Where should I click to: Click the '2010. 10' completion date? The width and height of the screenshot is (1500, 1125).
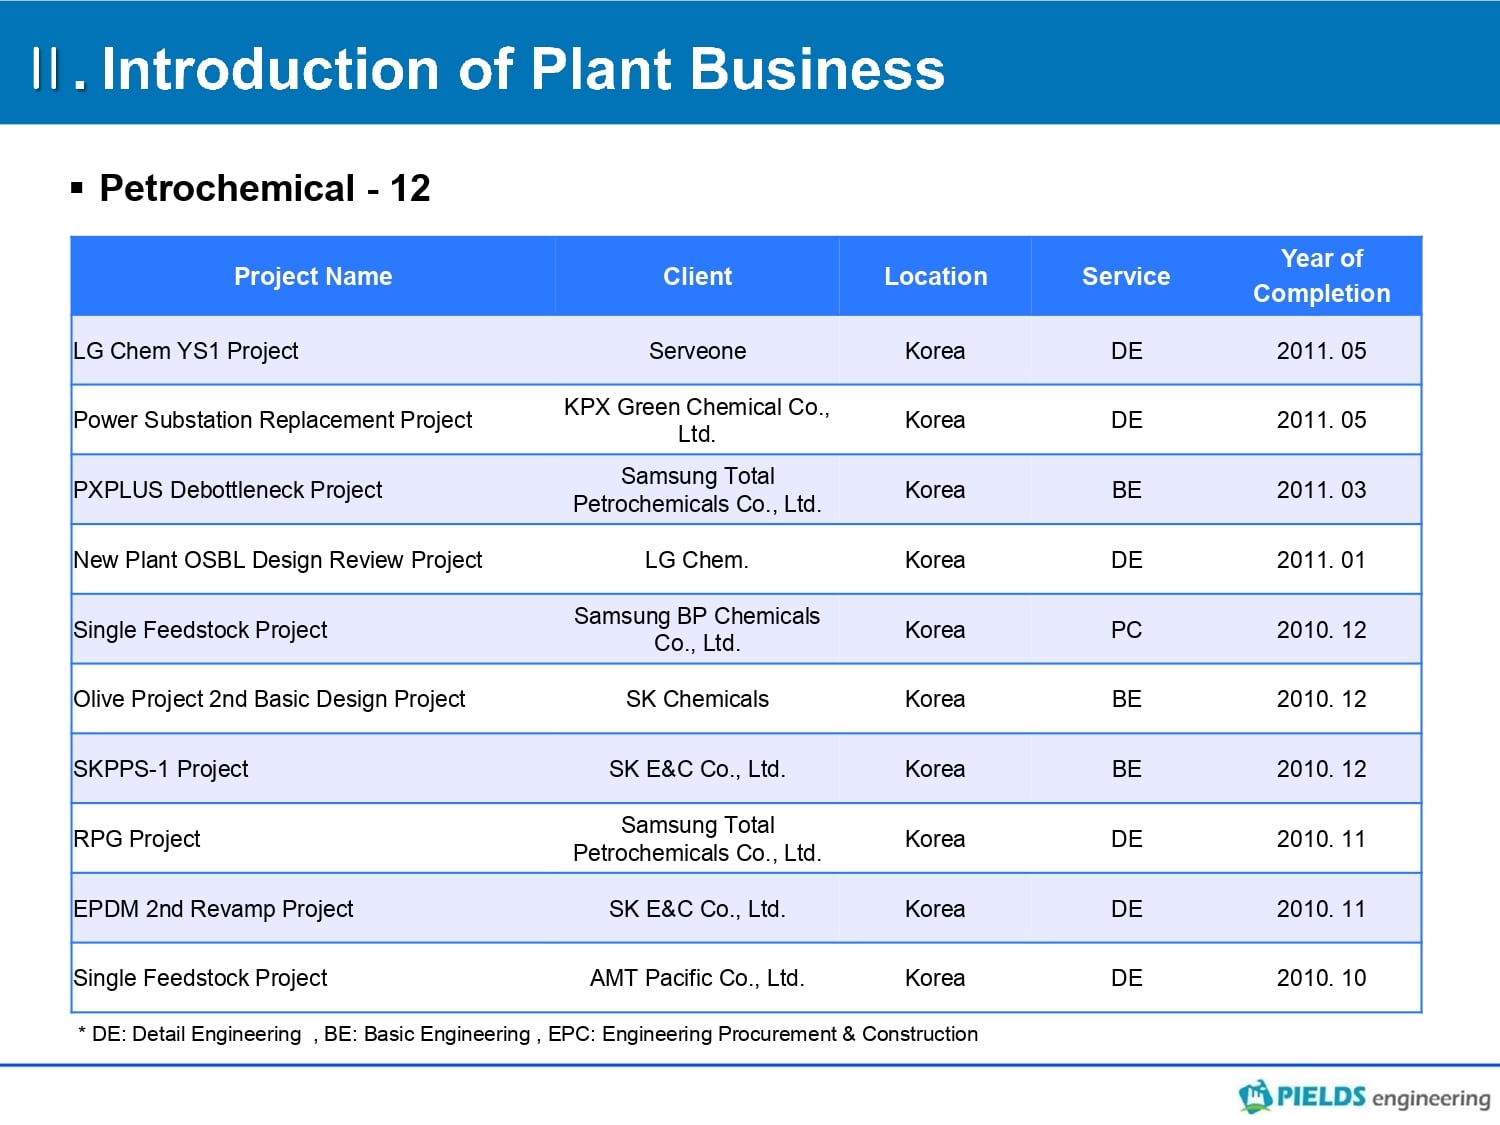pos(1321,978)
